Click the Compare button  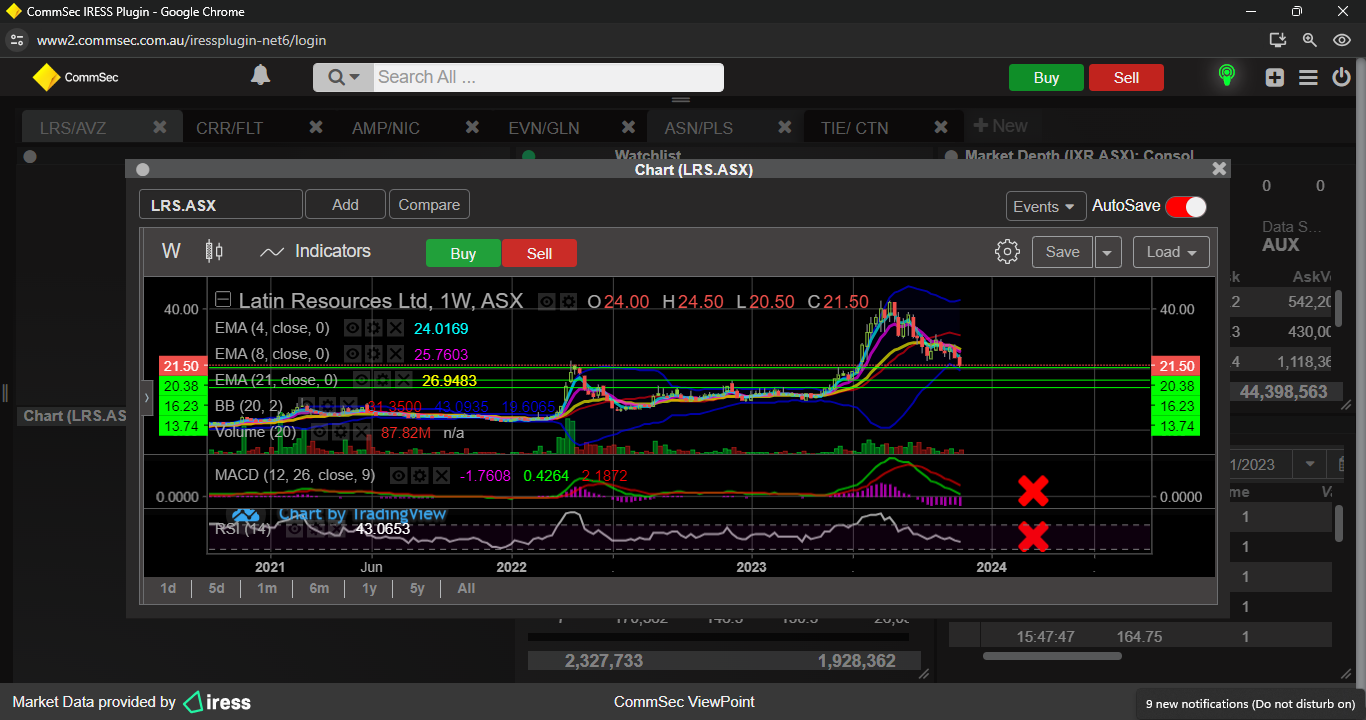(x=429, y=204)
